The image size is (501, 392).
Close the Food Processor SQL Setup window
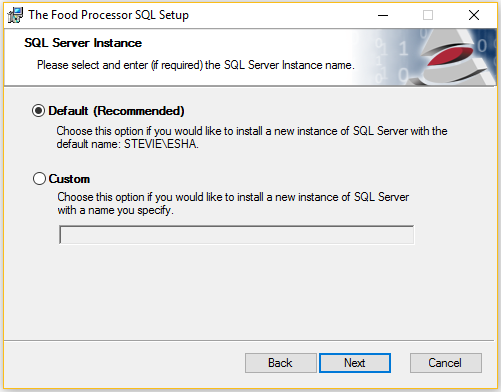click(474, 15)
